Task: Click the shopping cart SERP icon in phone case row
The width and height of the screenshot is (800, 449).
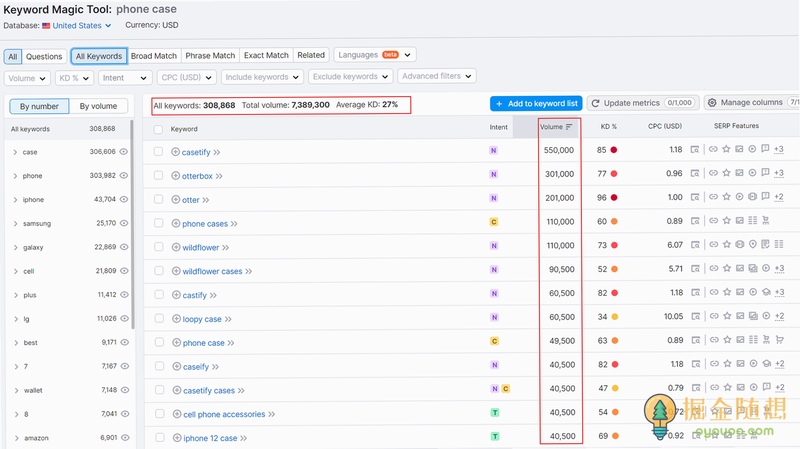Action: point(779,339)
